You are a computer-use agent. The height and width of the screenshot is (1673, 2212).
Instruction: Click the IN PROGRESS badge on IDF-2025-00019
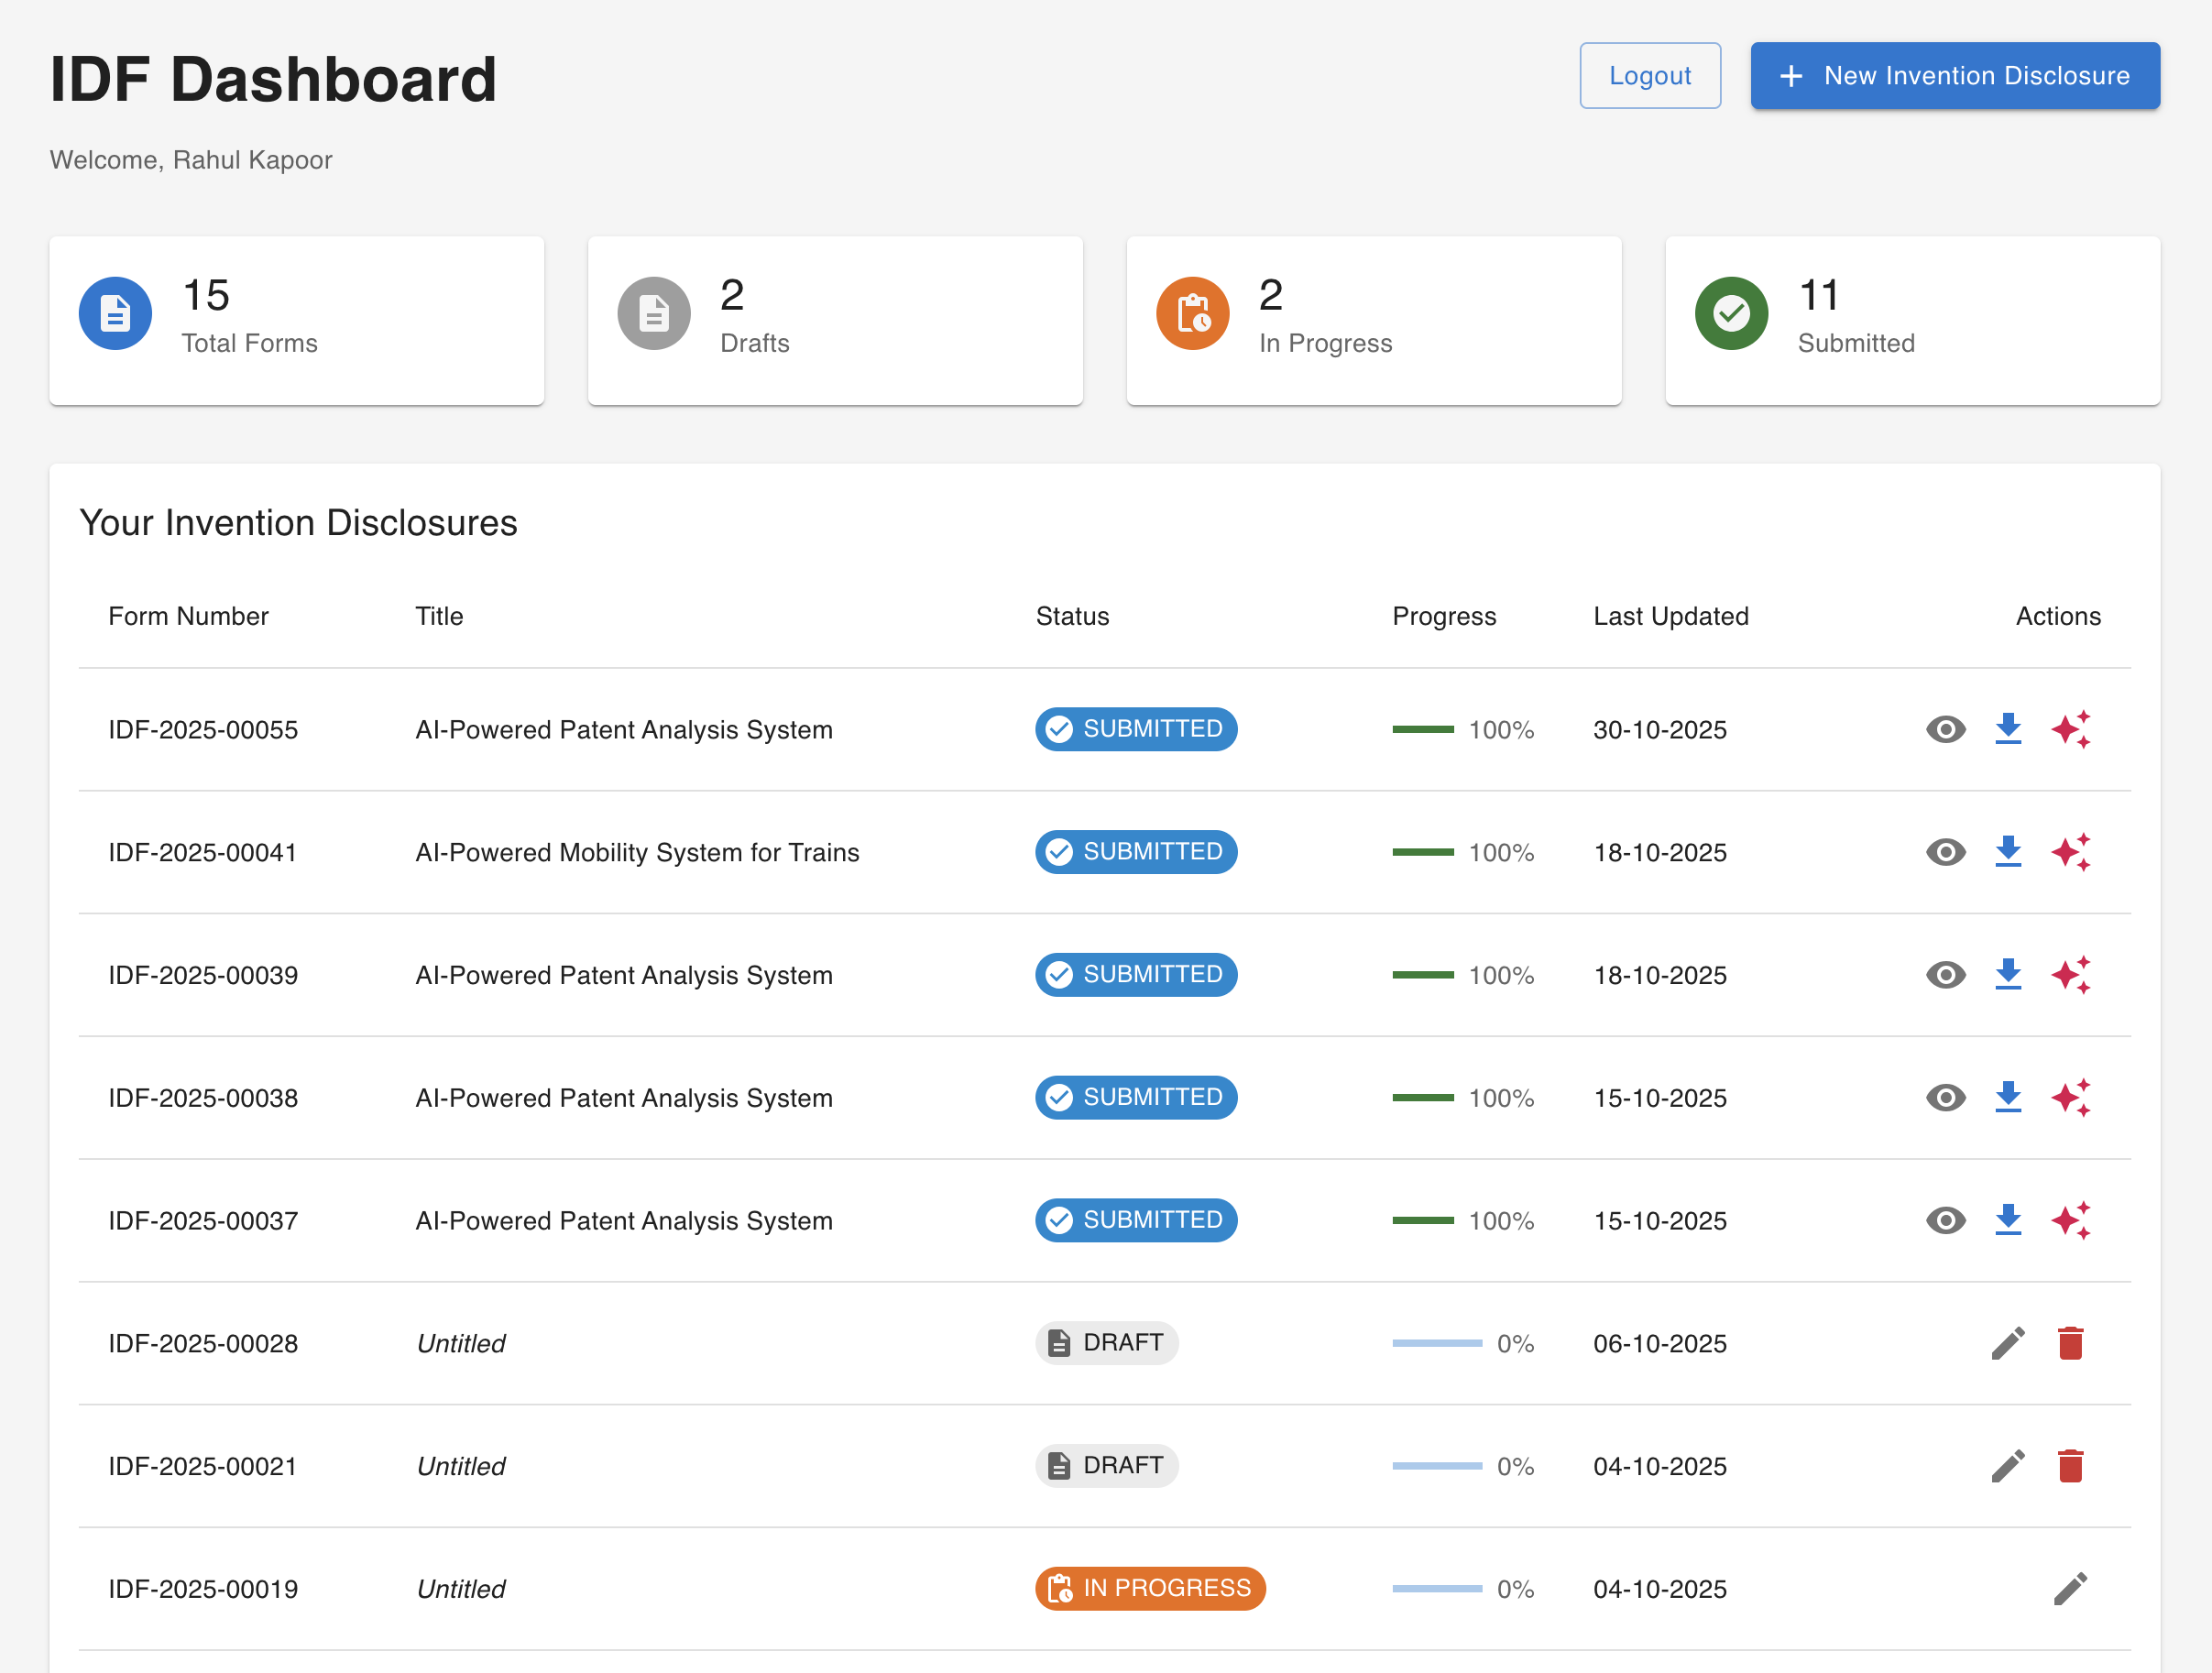[1149, 1588]
